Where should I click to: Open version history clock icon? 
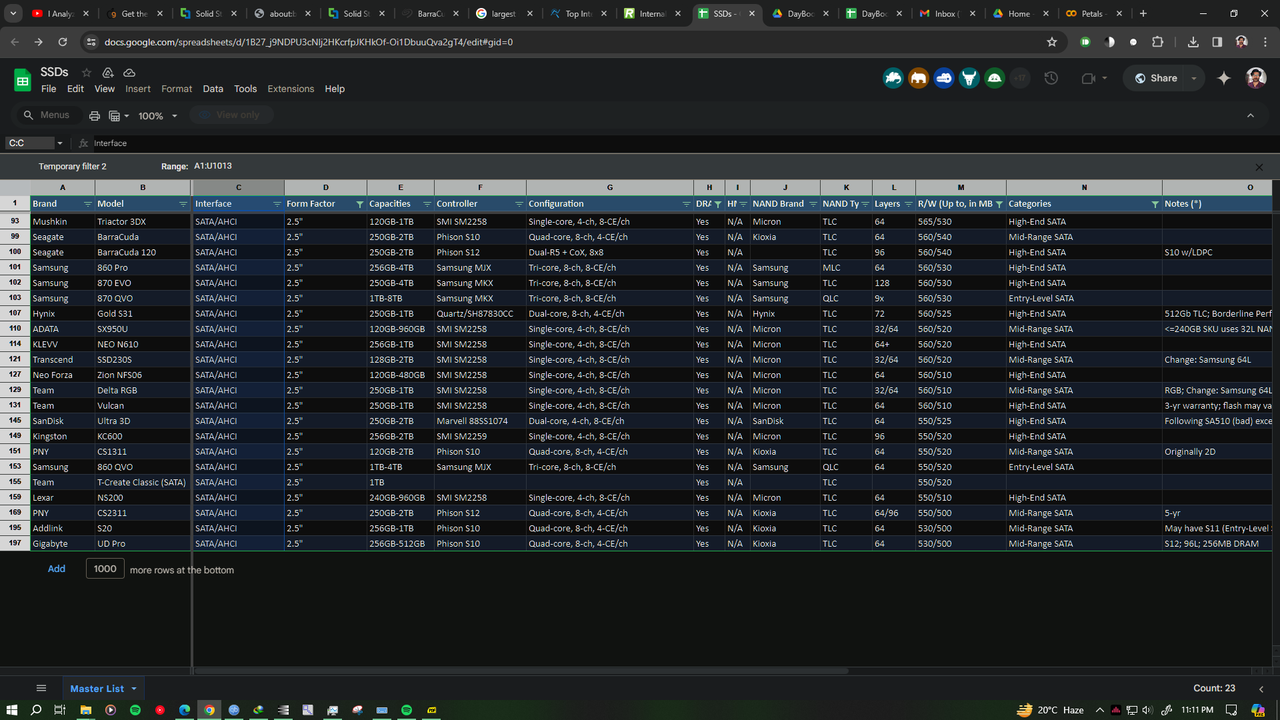coord(1051,78)
